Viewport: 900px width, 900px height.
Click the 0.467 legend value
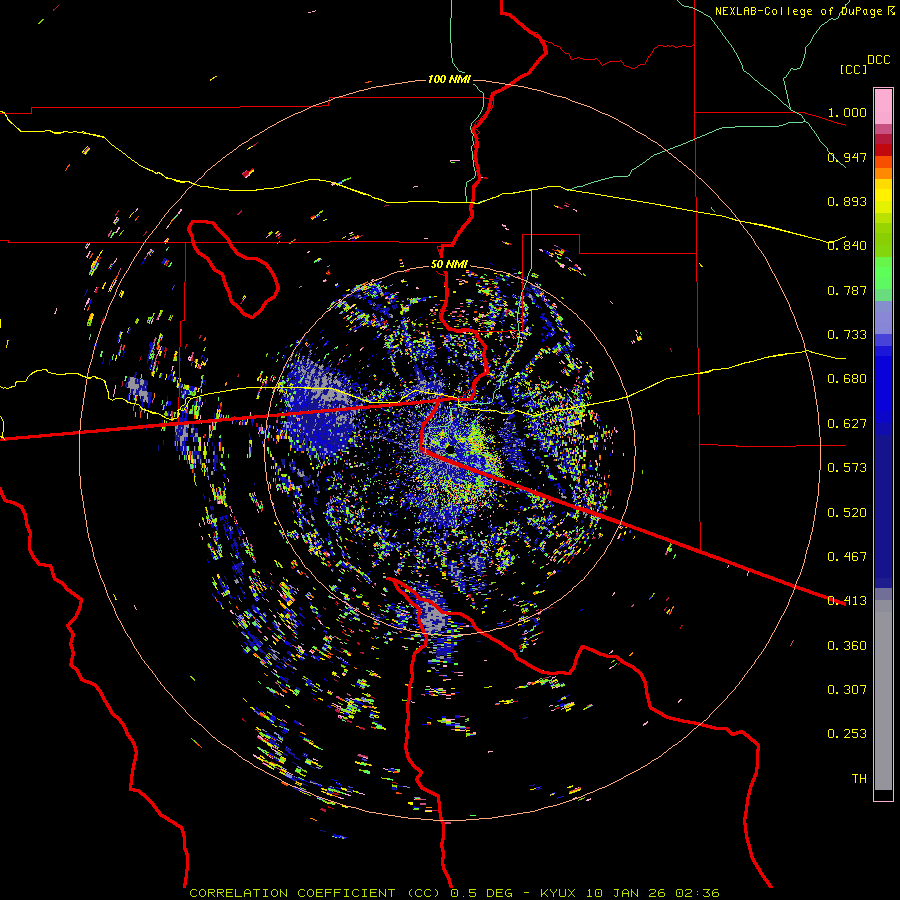pyautogui.click(x=847, y=557)
